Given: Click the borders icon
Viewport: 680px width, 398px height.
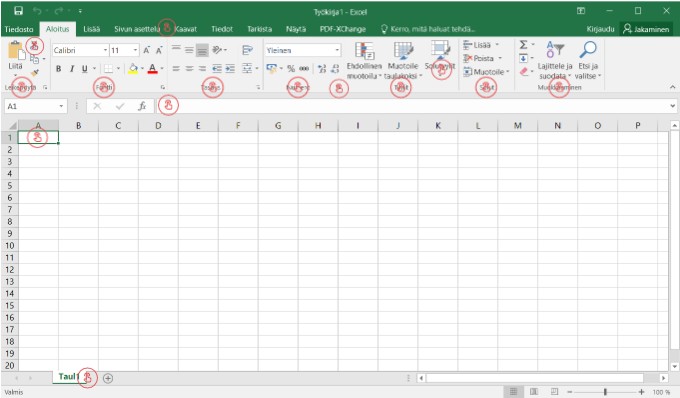Looking at the screenshot, I should (108, 69).
